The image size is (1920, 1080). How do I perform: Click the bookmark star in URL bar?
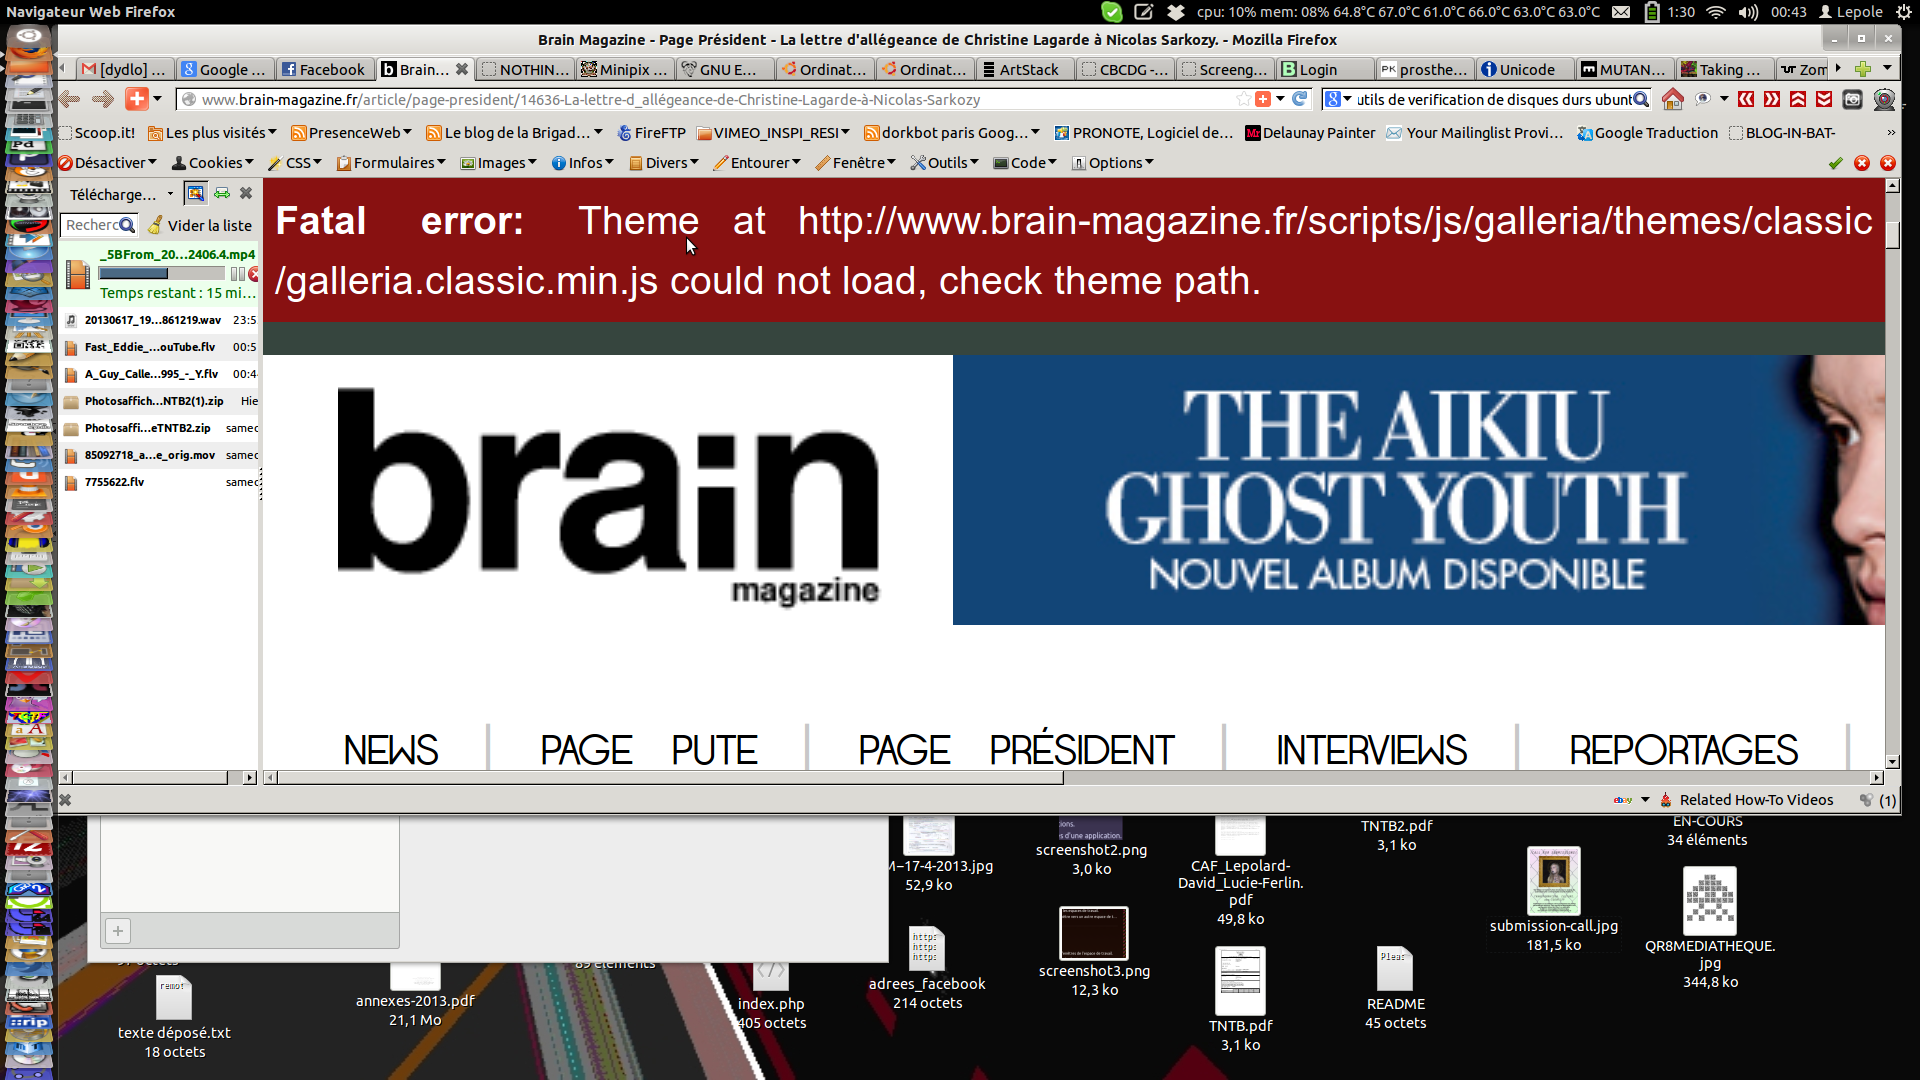pyautogui.click(x=1243, y=99)
